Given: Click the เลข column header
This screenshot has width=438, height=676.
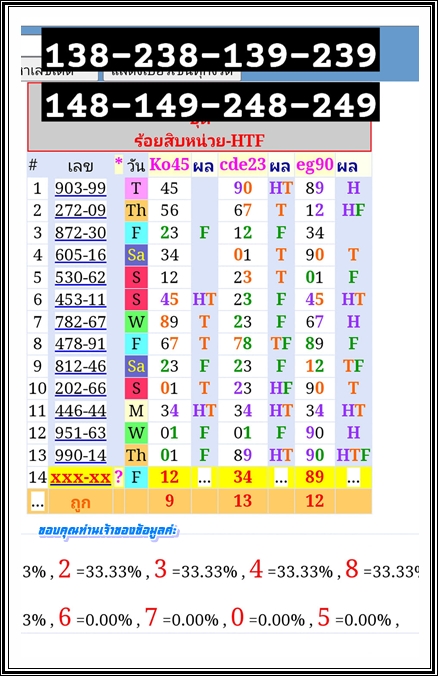Looking at the screenshot, I should [x=80, y=166].
